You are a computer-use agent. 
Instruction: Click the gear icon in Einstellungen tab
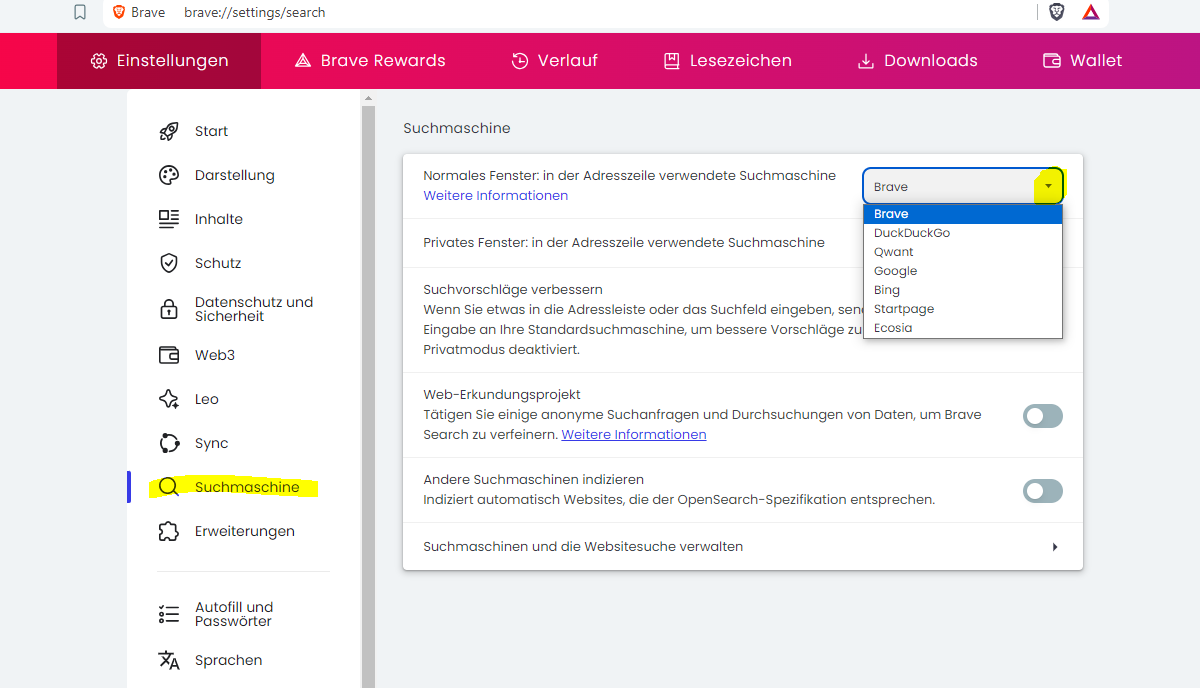[x=98, y=61]
